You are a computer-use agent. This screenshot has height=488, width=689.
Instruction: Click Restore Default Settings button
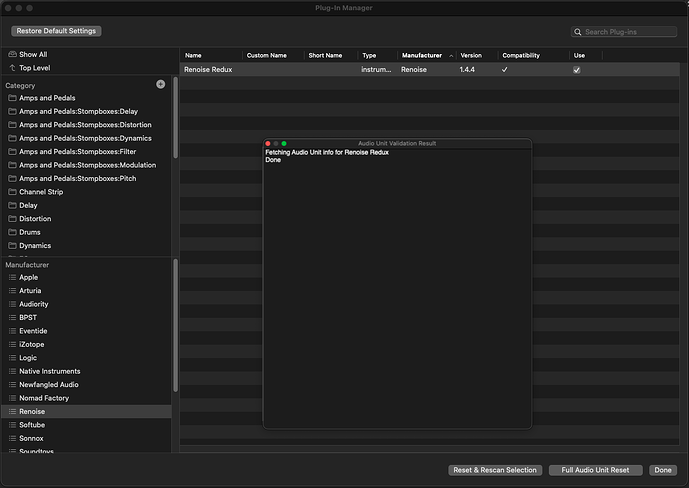pos(56,31)
